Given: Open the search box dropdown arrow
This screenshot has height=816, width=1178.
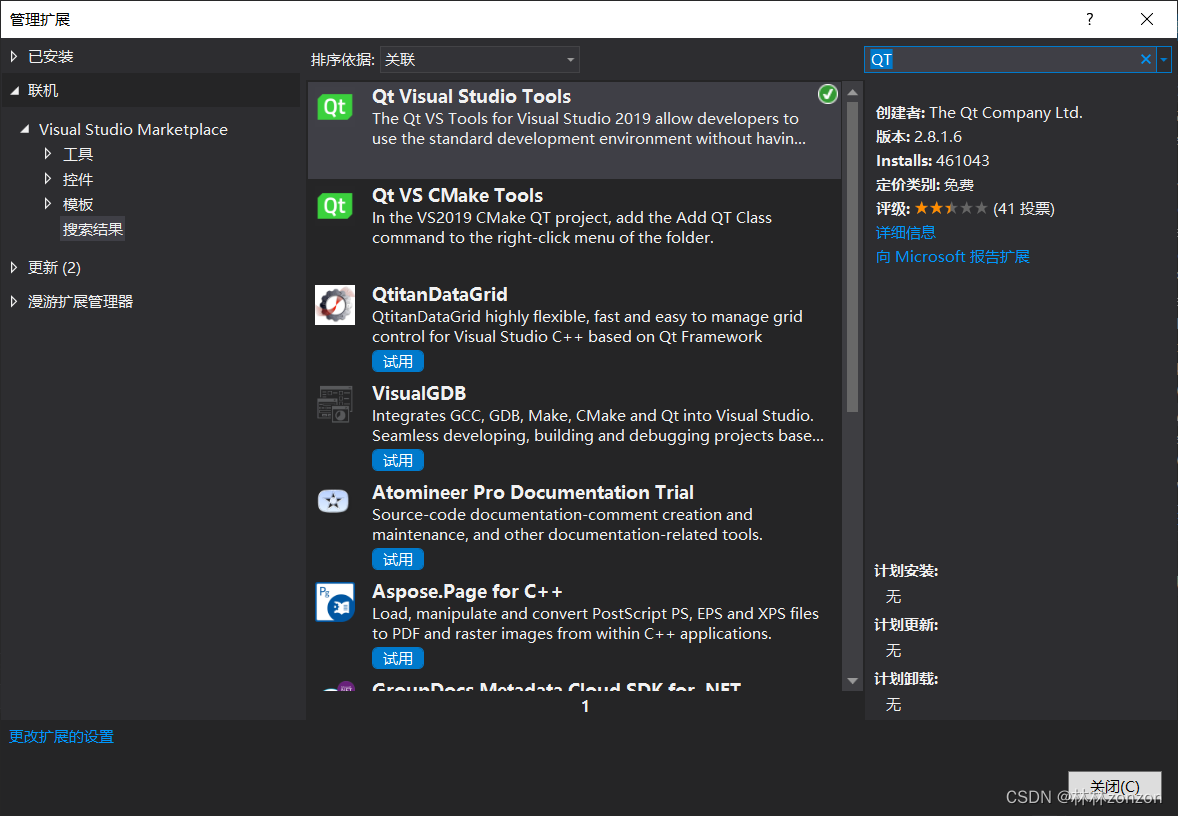Looking at the screenshot, I should pyautogui.click(x=1164, y=59).
